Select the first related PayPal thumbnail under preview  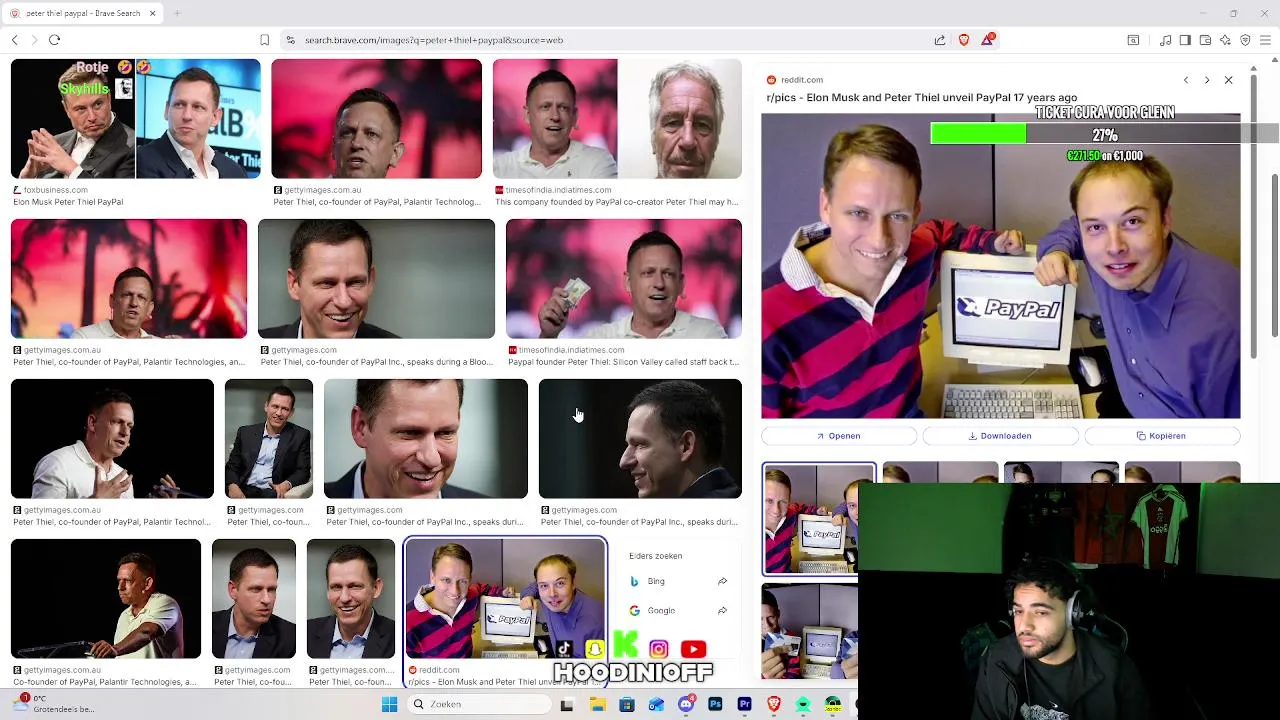[x=818, y=519]
